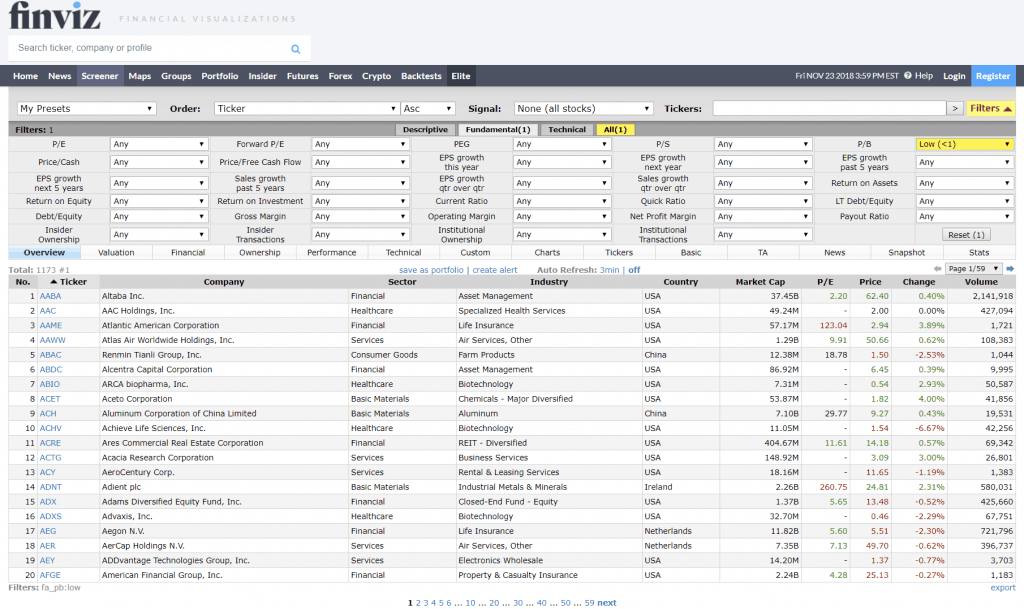Open the Gross Margin filter dropdown
The width and height of the screenshot is (1024, 609).
point(360,217)
